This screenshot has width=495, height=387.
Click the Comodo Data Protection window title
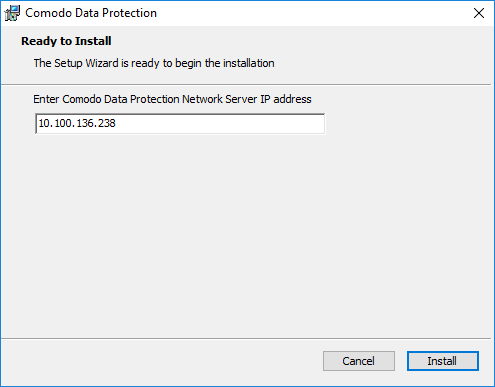(91, 13)
